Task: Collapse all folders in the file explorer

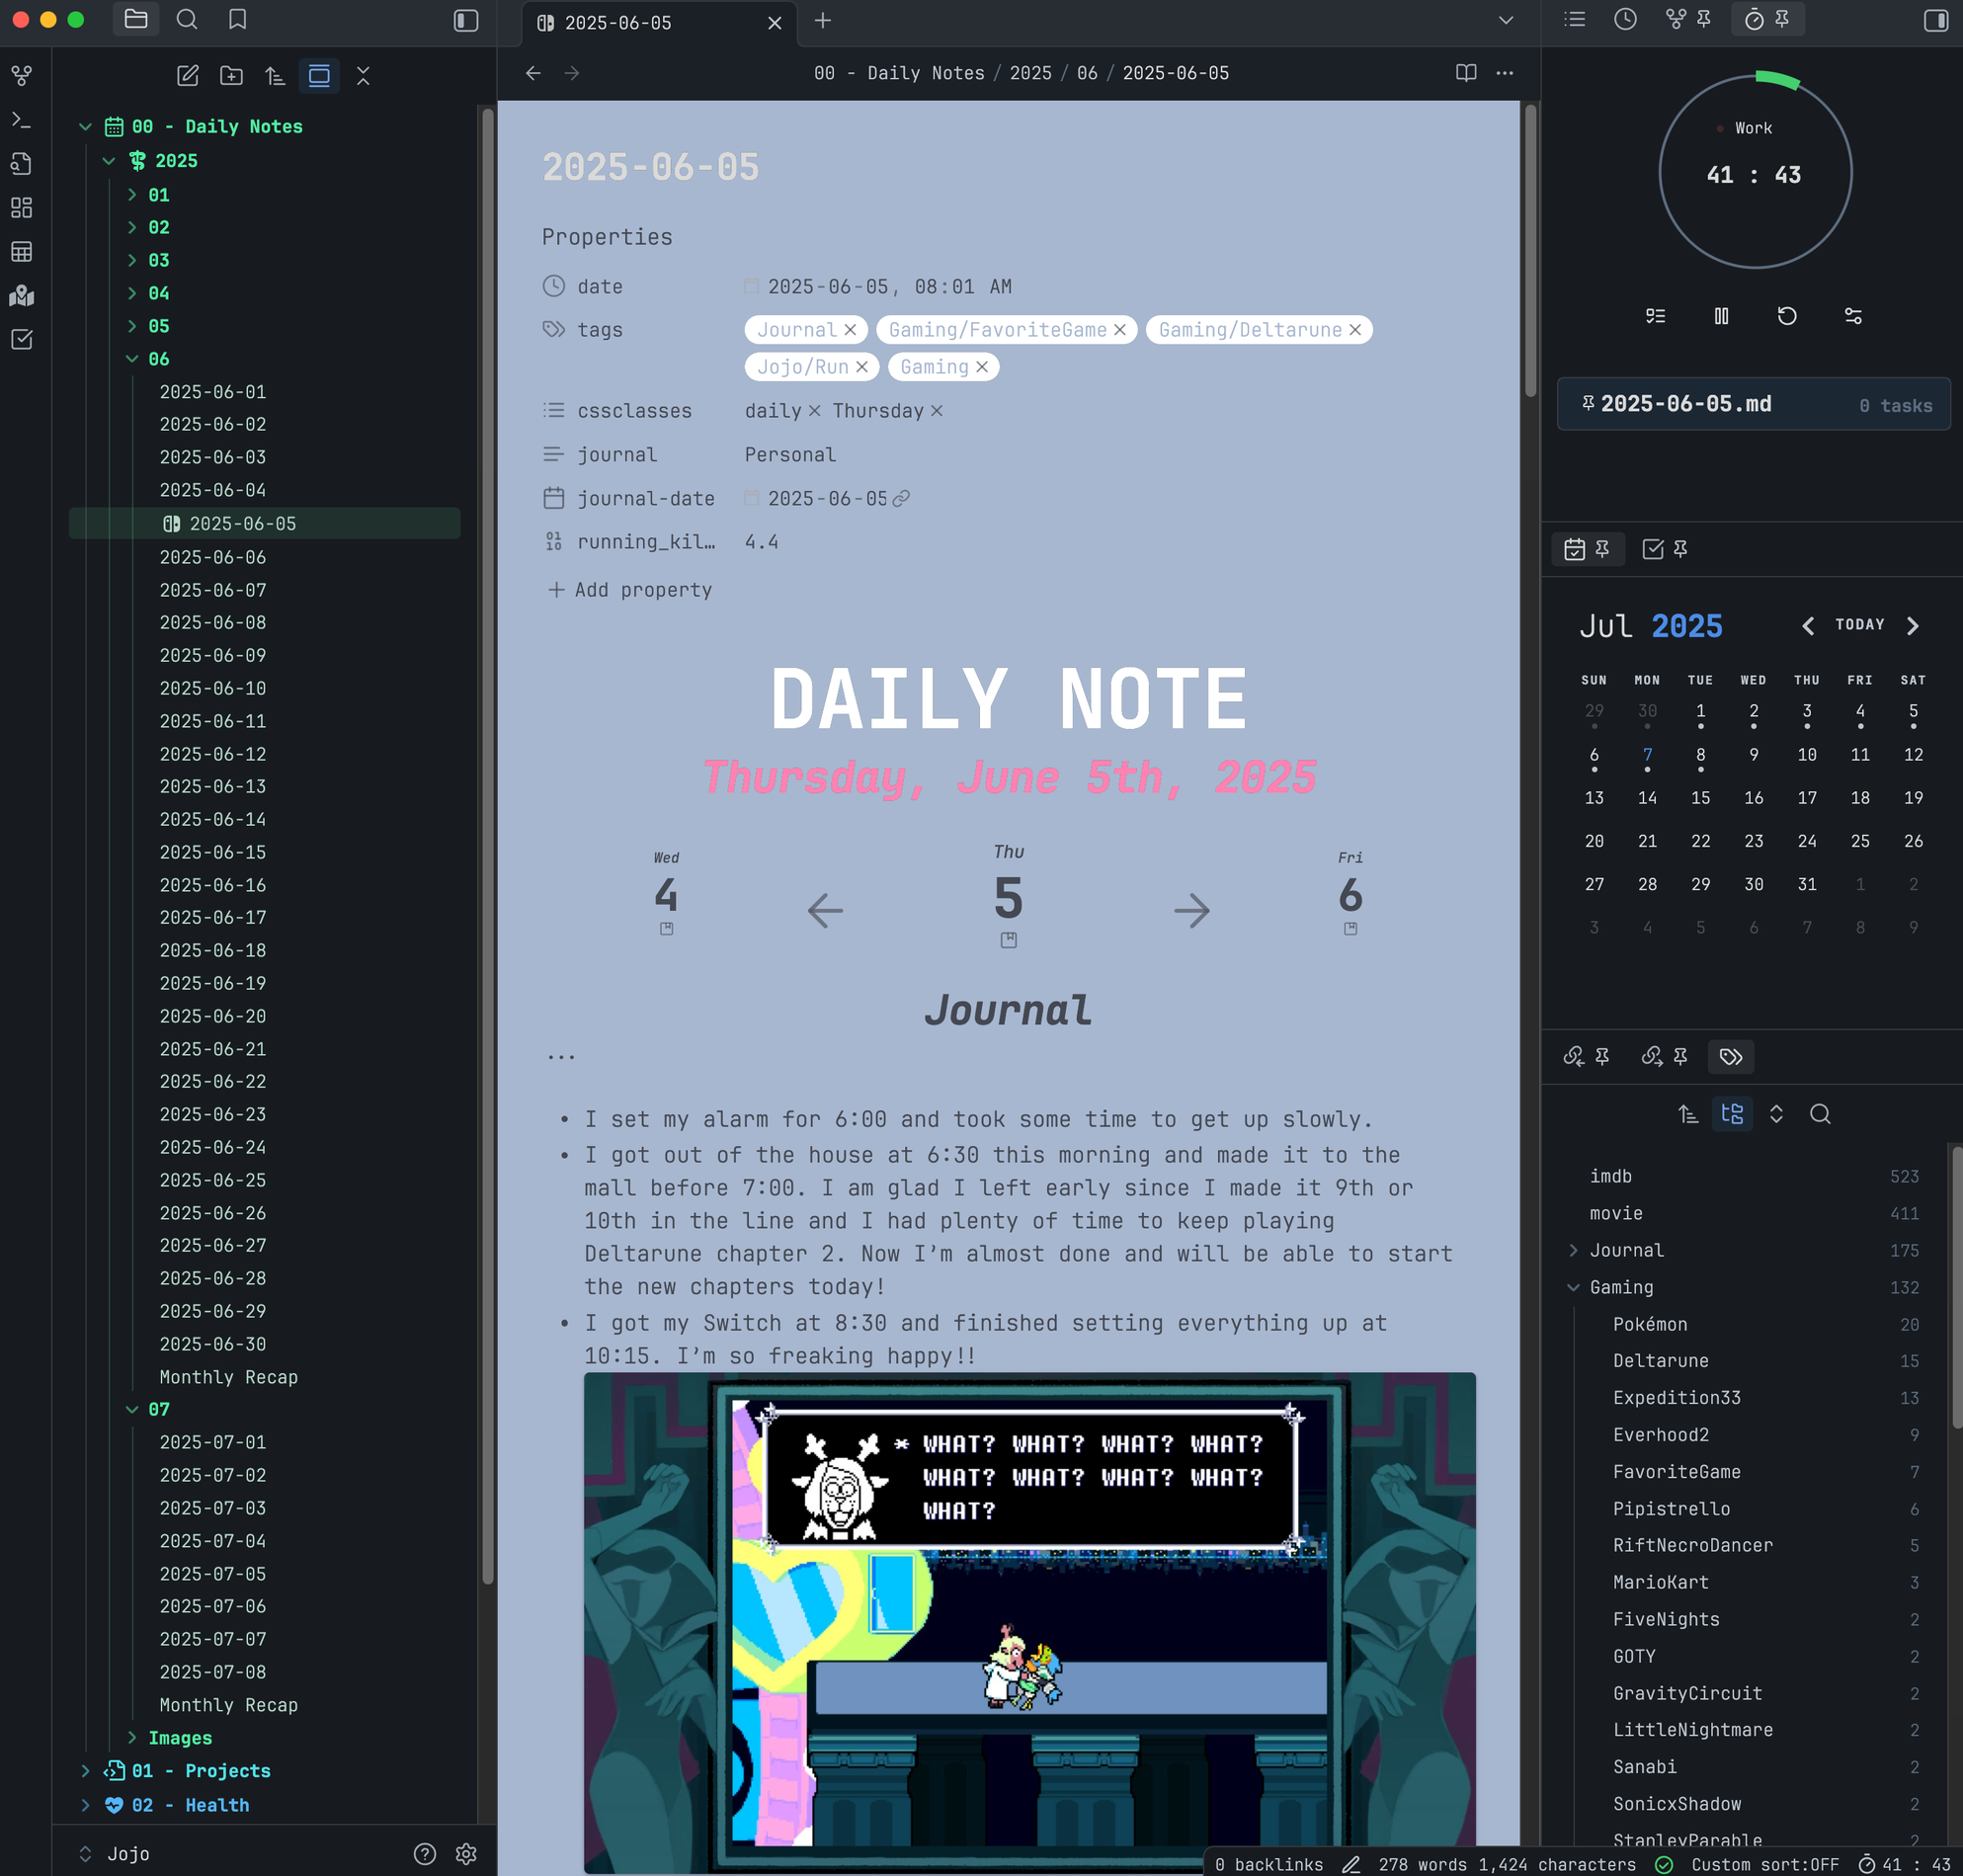Action: click(x=363, y=76)
